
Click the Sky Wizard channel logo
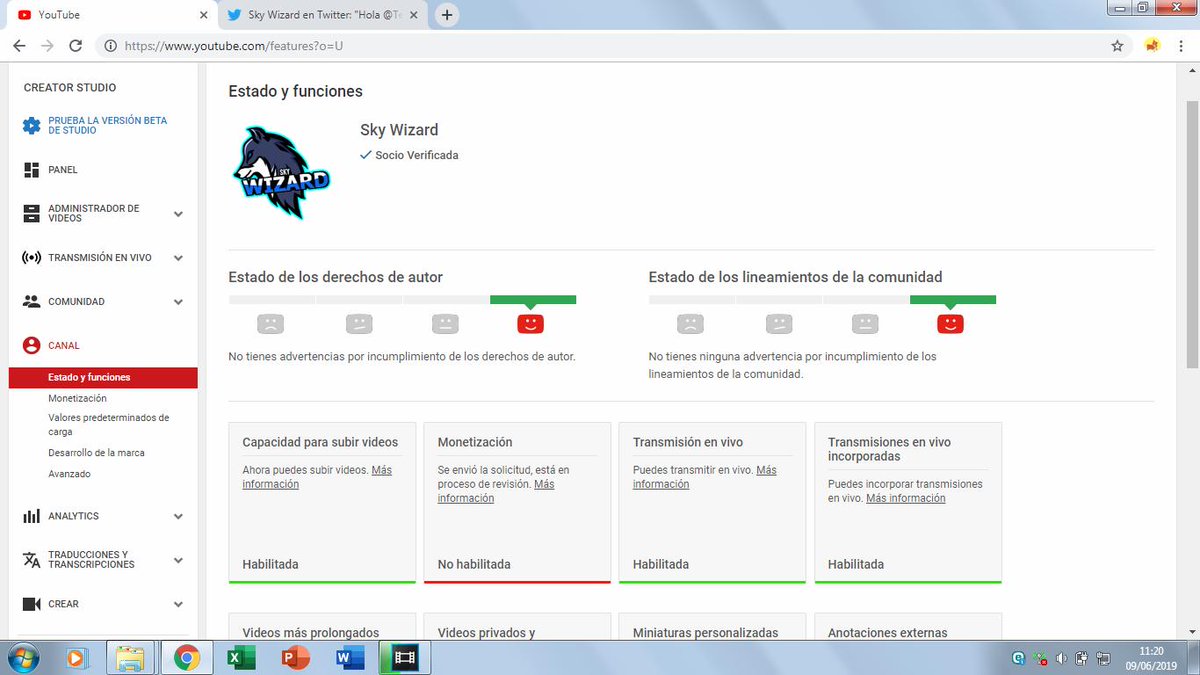[281, 172]
